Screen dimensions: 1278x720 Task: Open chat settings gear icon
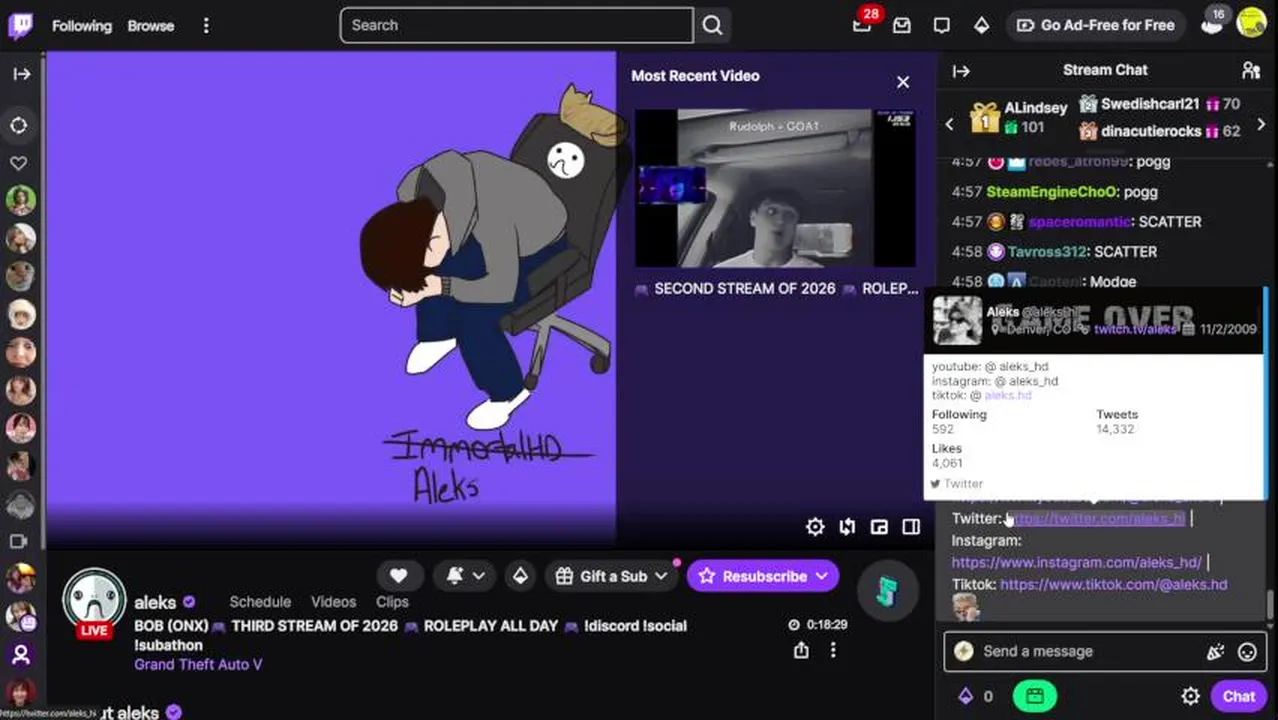1190,696
